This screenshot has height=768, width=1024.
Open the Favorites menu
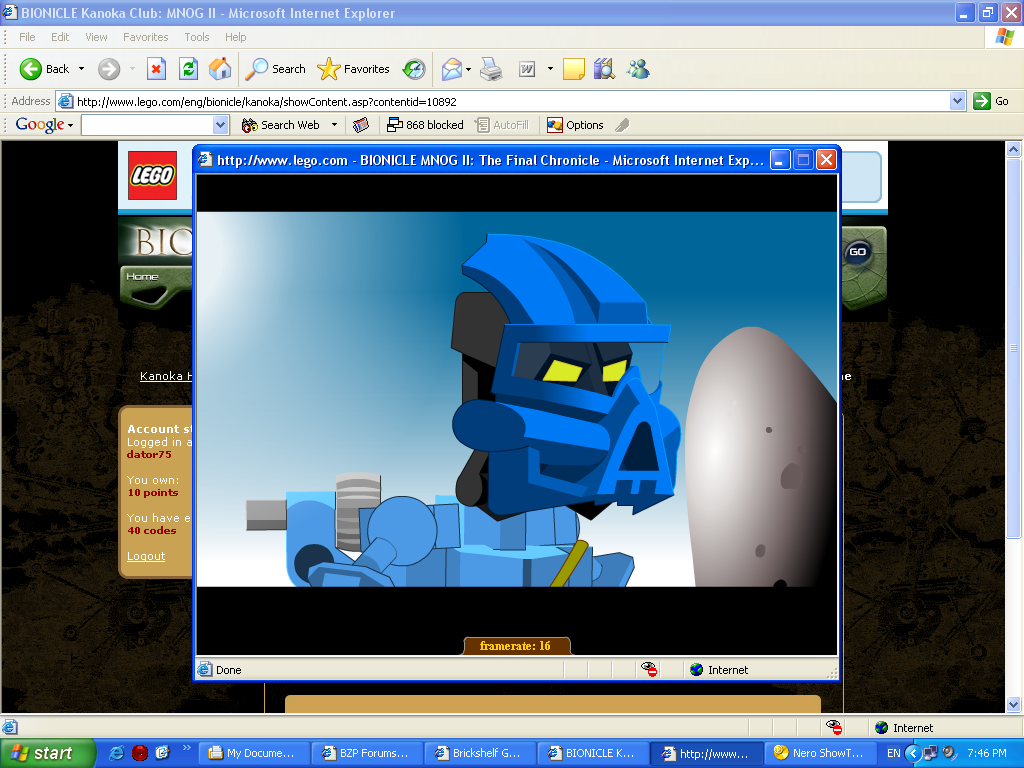point(146,37)
